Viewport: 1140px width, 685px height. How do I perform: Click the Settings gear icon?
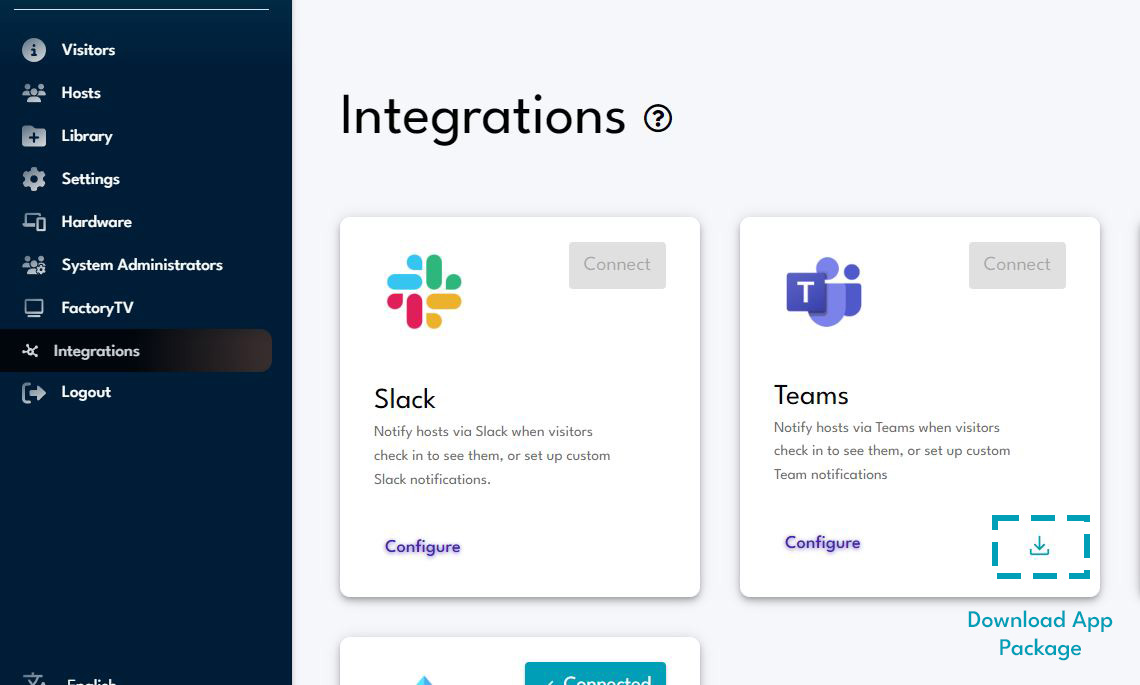[x=34, y=178]
